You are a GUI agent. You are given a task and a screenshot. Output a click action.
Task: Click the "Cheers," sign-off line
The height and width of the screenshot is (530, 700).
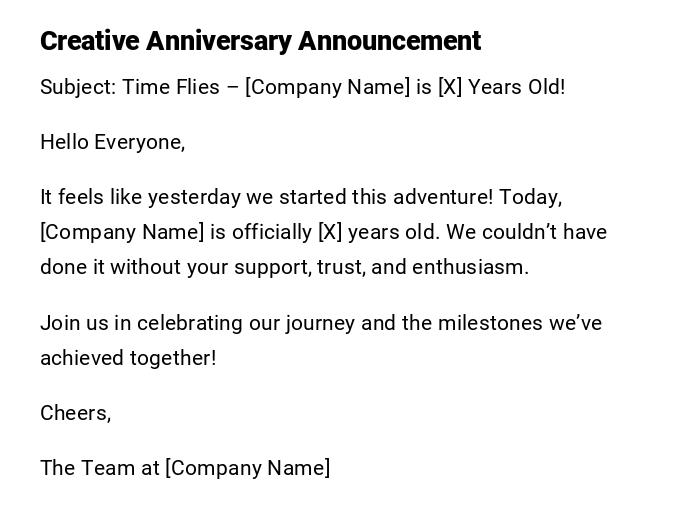point(75,413)
